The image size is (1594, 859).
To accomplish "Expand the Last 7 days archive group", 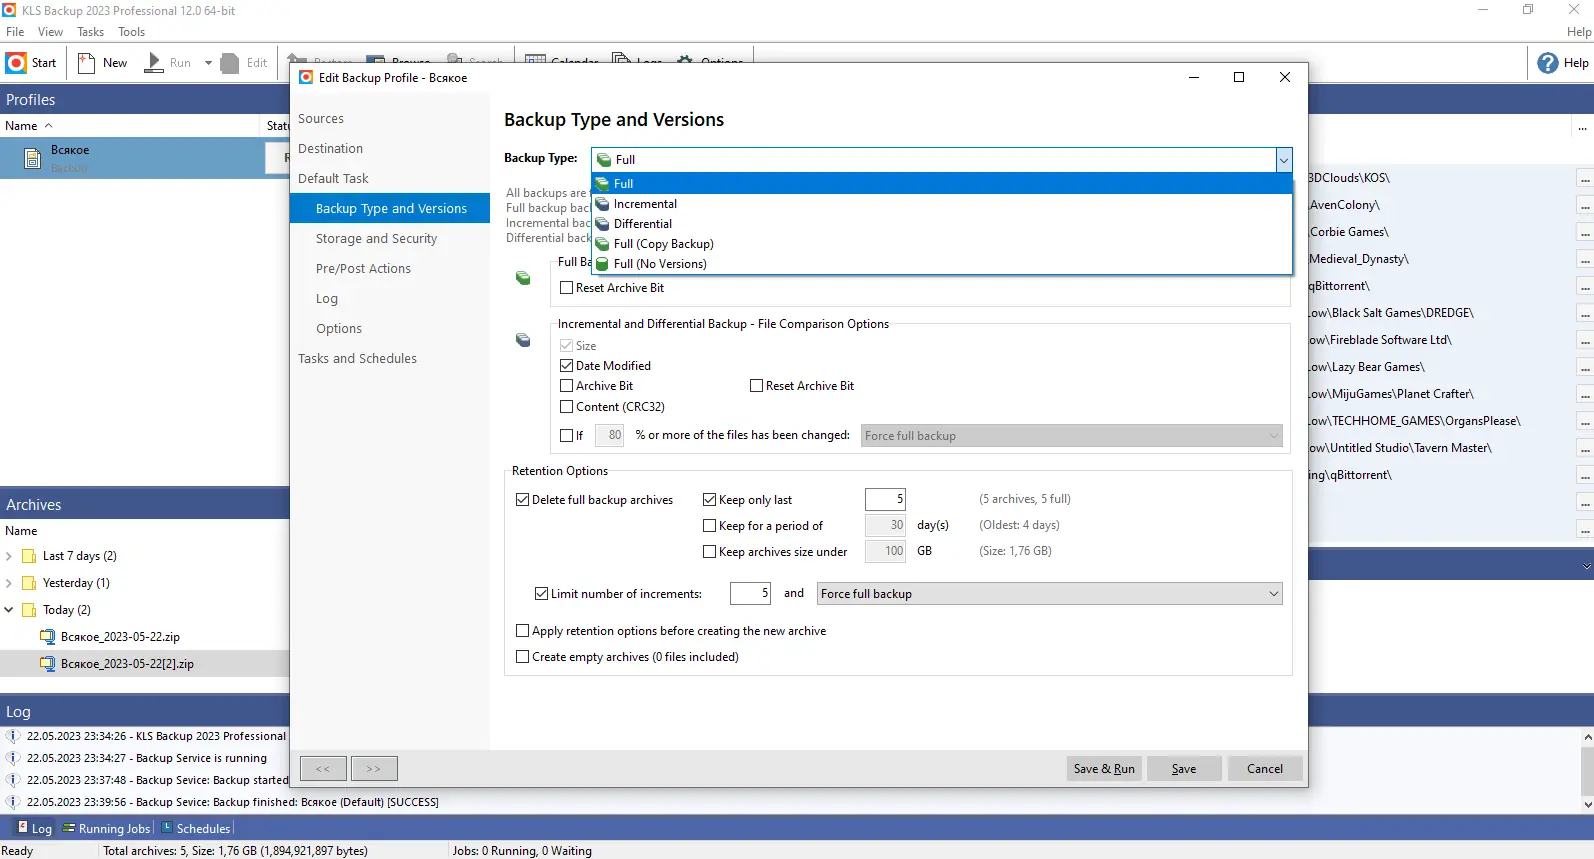I will (x=9, y=556).
